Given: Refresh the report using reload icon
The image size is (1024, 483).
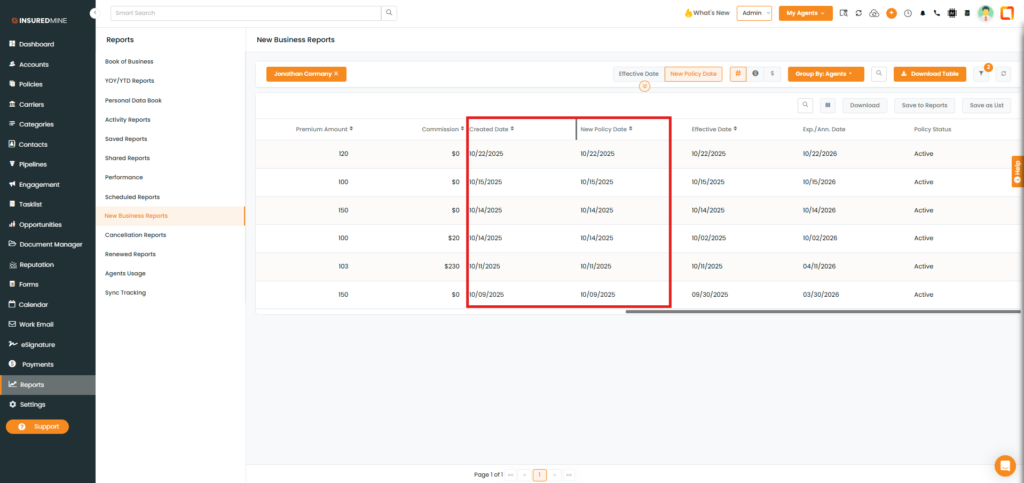Looking at the screenshot, I should 1003,74.
